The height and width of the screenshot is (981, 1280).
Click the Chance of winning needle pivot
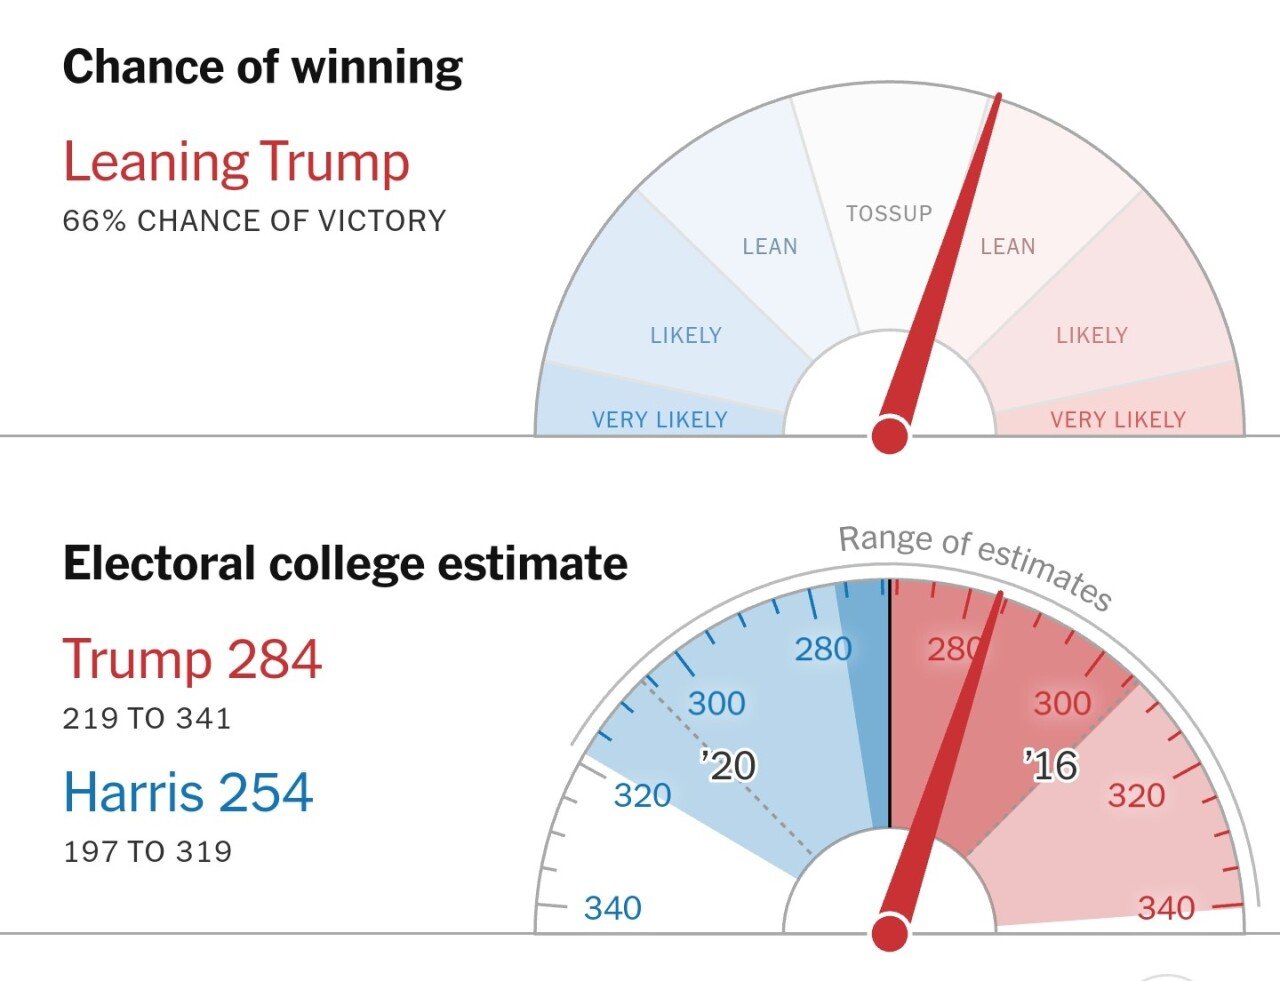pyautogui.click(x=890, y=436)
